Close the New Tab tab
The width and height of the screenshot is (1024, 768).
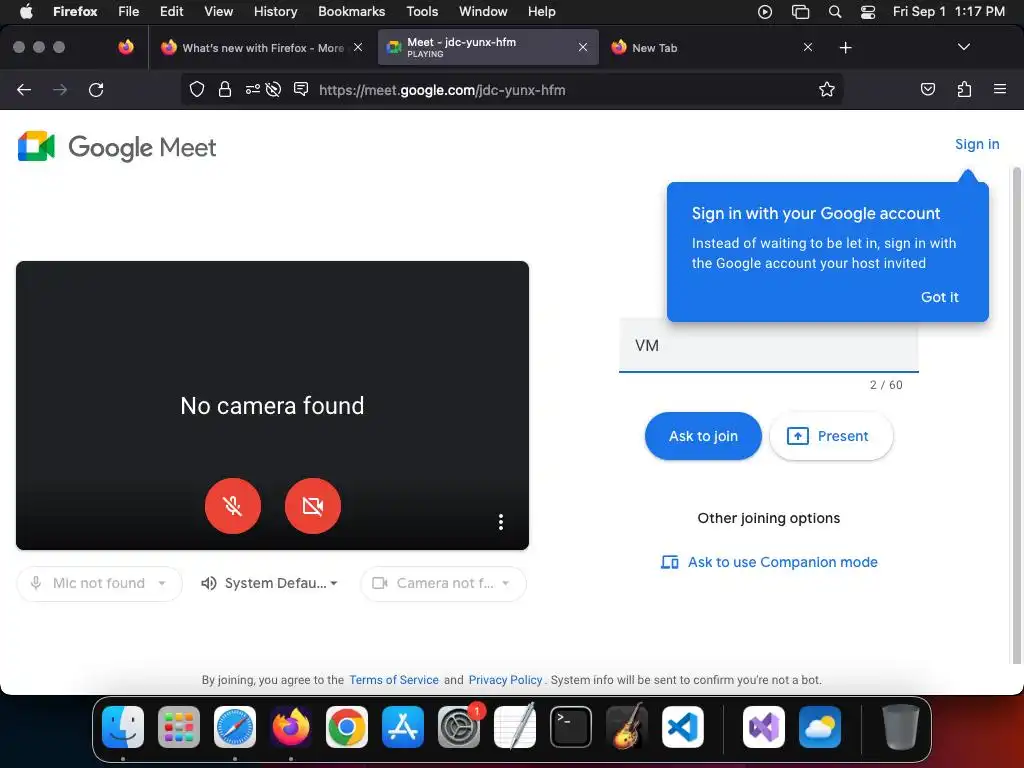pyautogui.click(x=808, y=47)
